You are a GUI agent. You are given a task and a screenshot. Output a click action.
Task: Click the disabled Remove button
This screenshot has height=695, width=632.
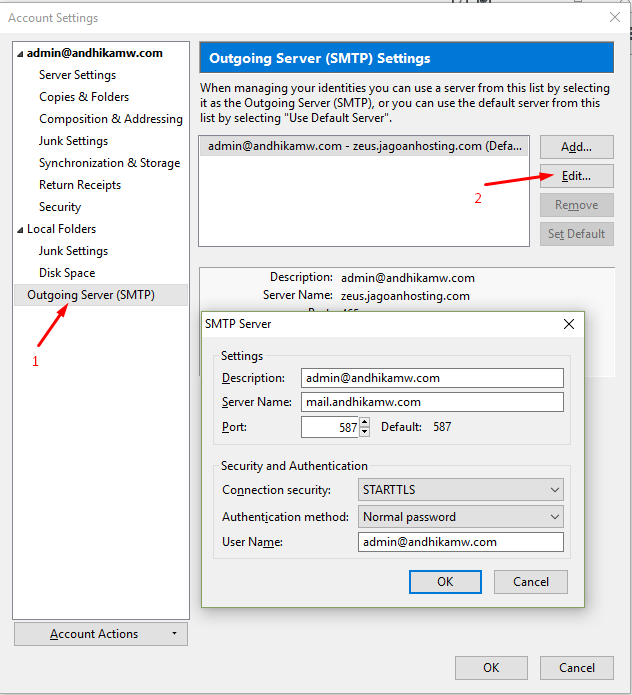(x=577, y=205)
